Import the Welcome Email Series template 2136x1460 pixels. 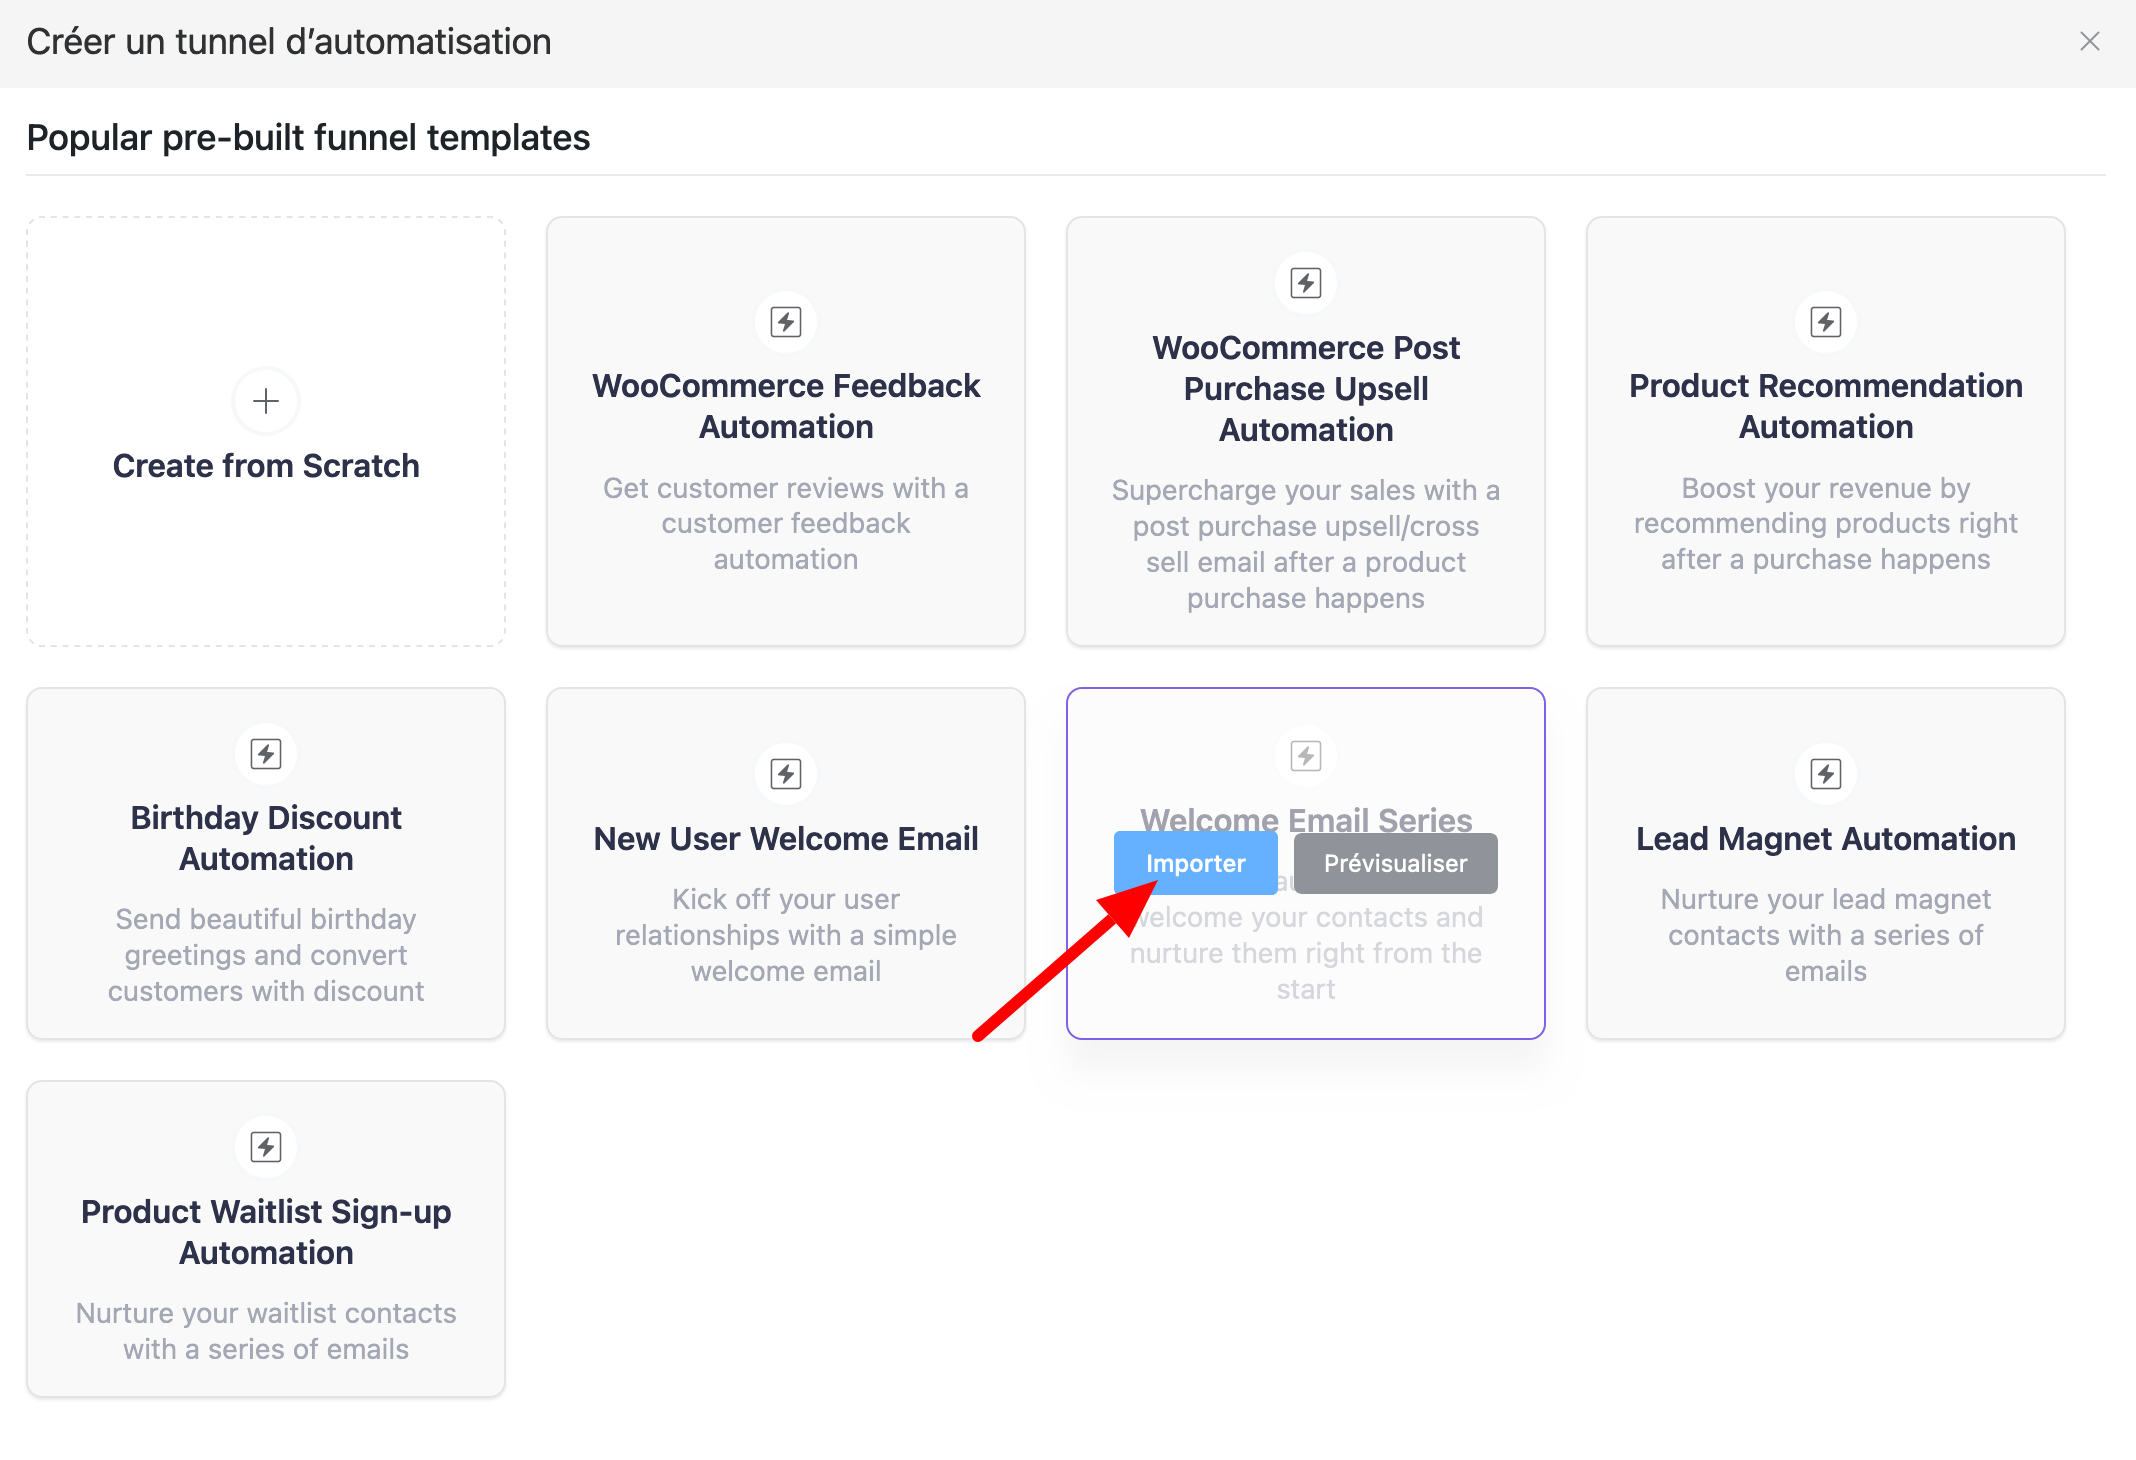pyautogui.click(x=1195, y=863)
